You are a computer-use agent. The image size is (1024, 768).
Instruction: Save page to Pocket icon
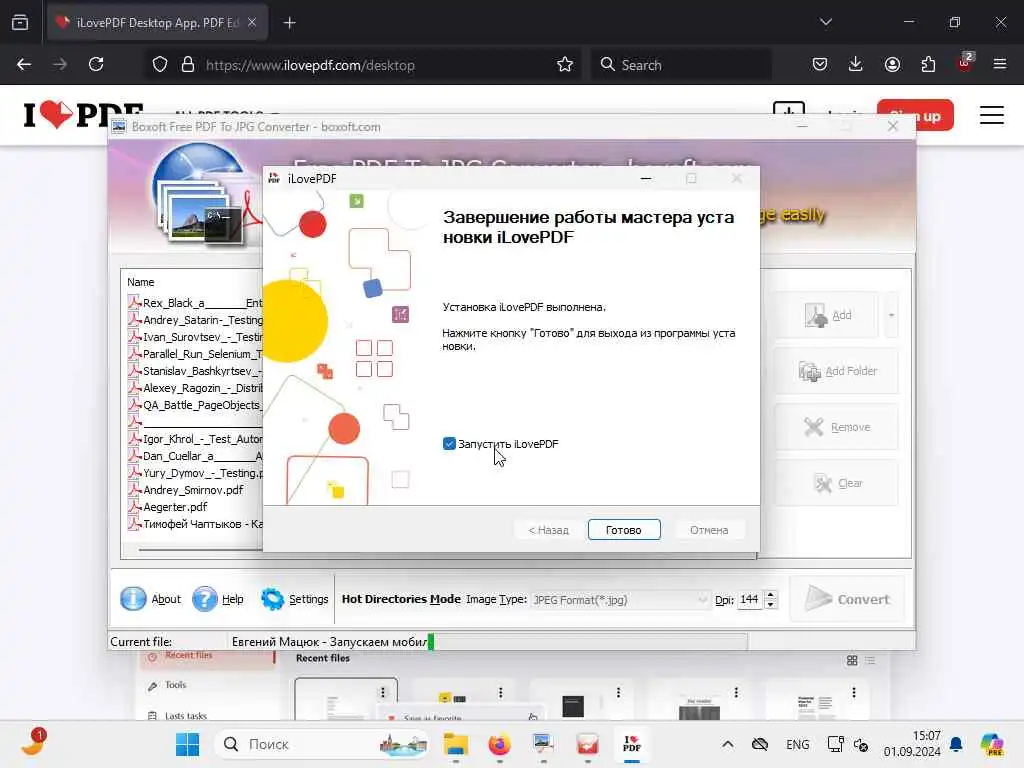(x=820, y=65)
